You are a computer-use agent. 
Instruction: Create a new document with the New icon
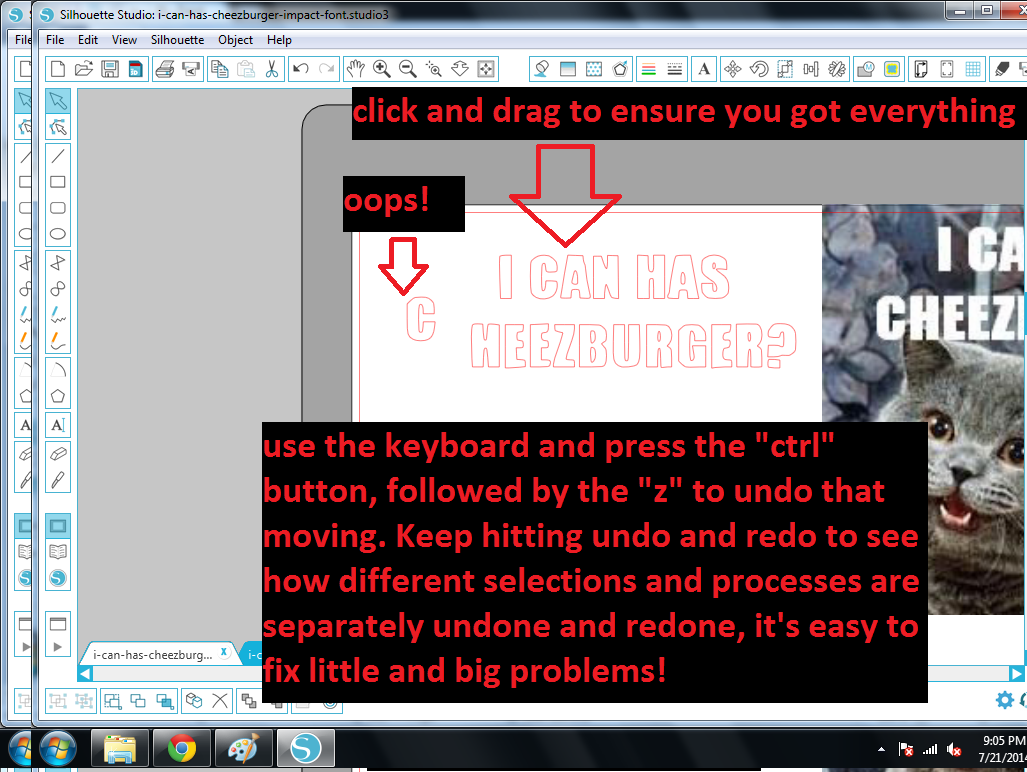click(x=58, y=69)
